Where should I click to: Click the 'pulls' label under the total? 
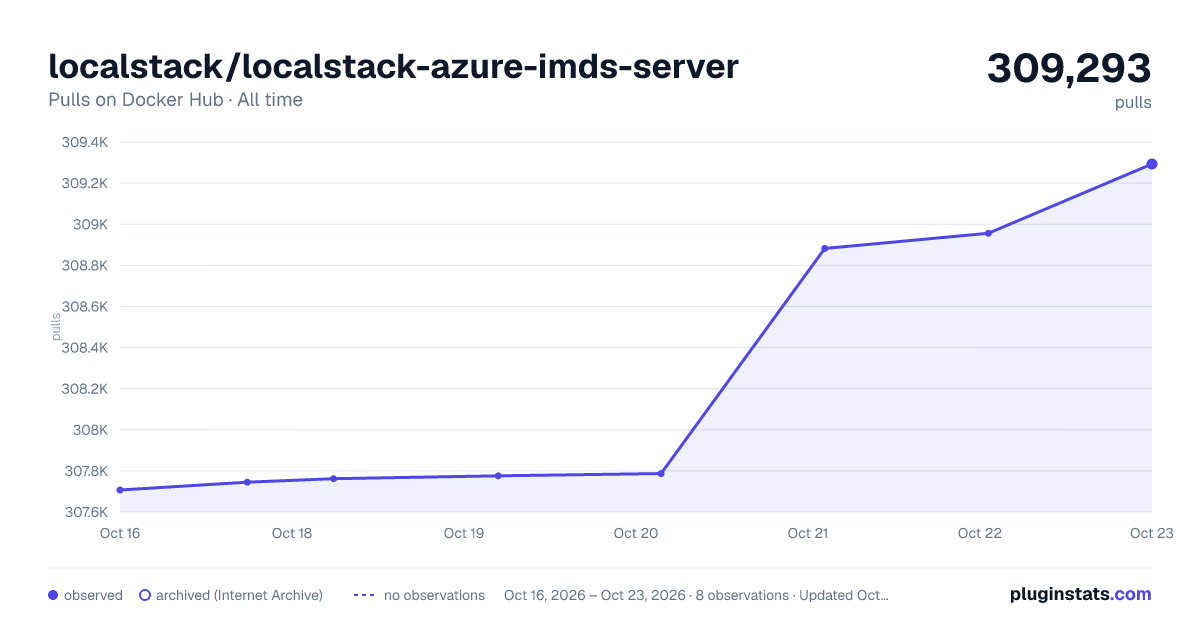pyautogui.click(x=1133, y=102)
